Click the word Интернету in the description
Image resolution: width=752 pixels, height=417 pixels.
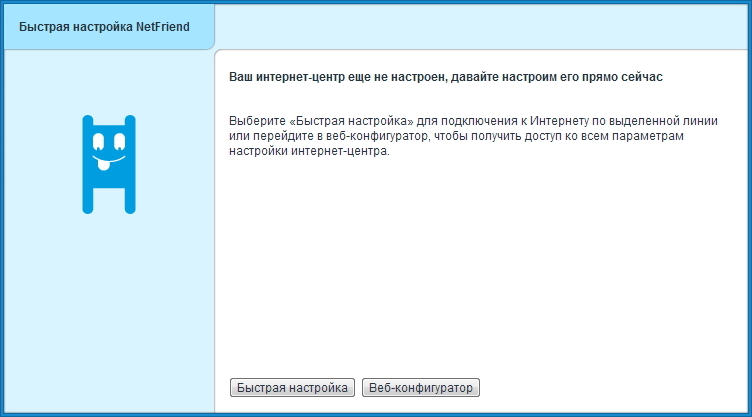[559, 121]
